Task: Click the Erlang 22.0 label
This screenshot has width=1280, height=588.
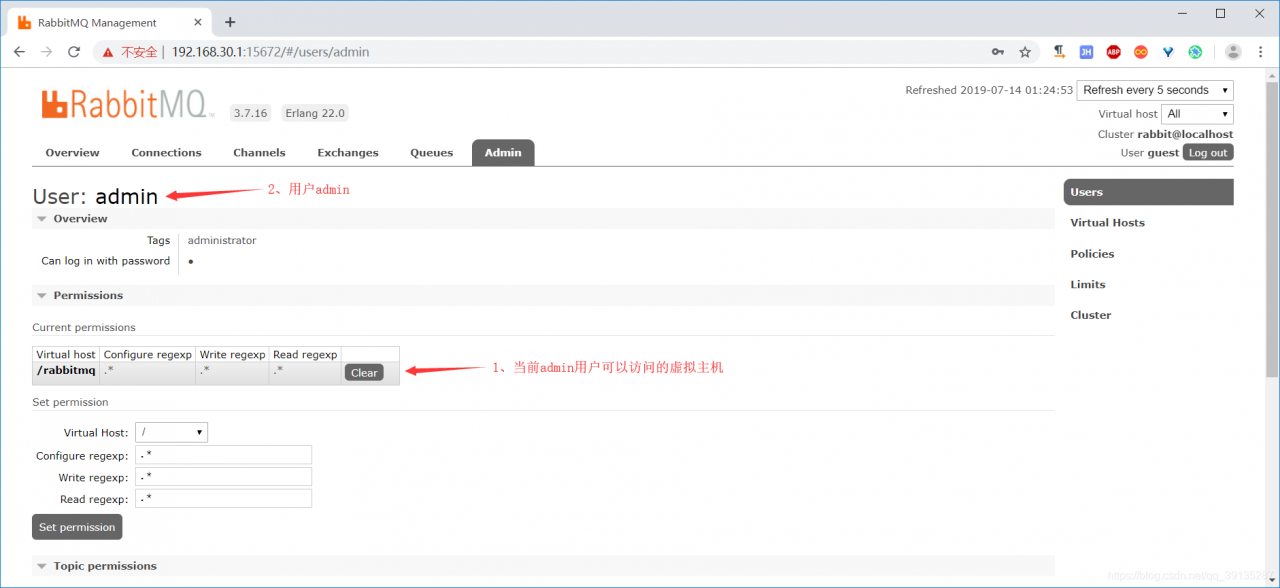Action: 315,113
